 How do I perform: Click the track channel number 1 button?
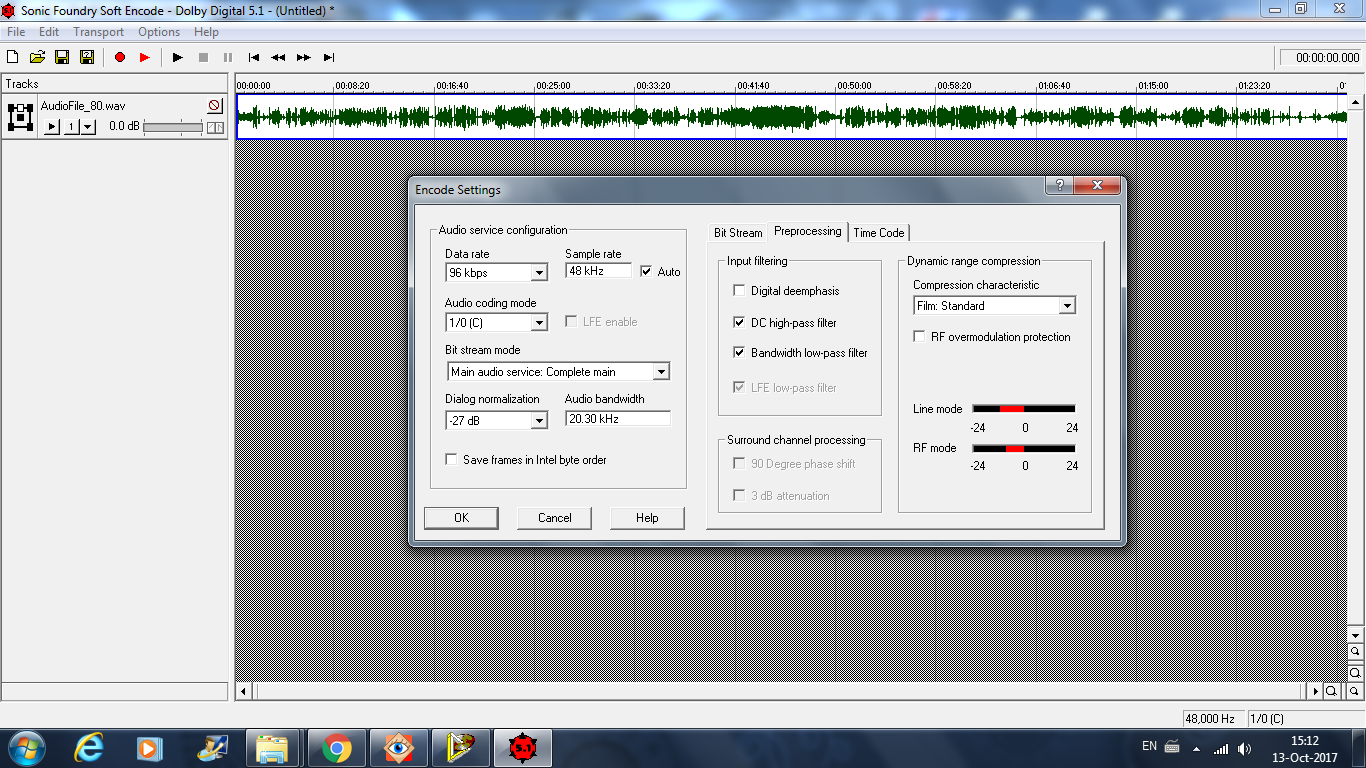coord(71,127)
